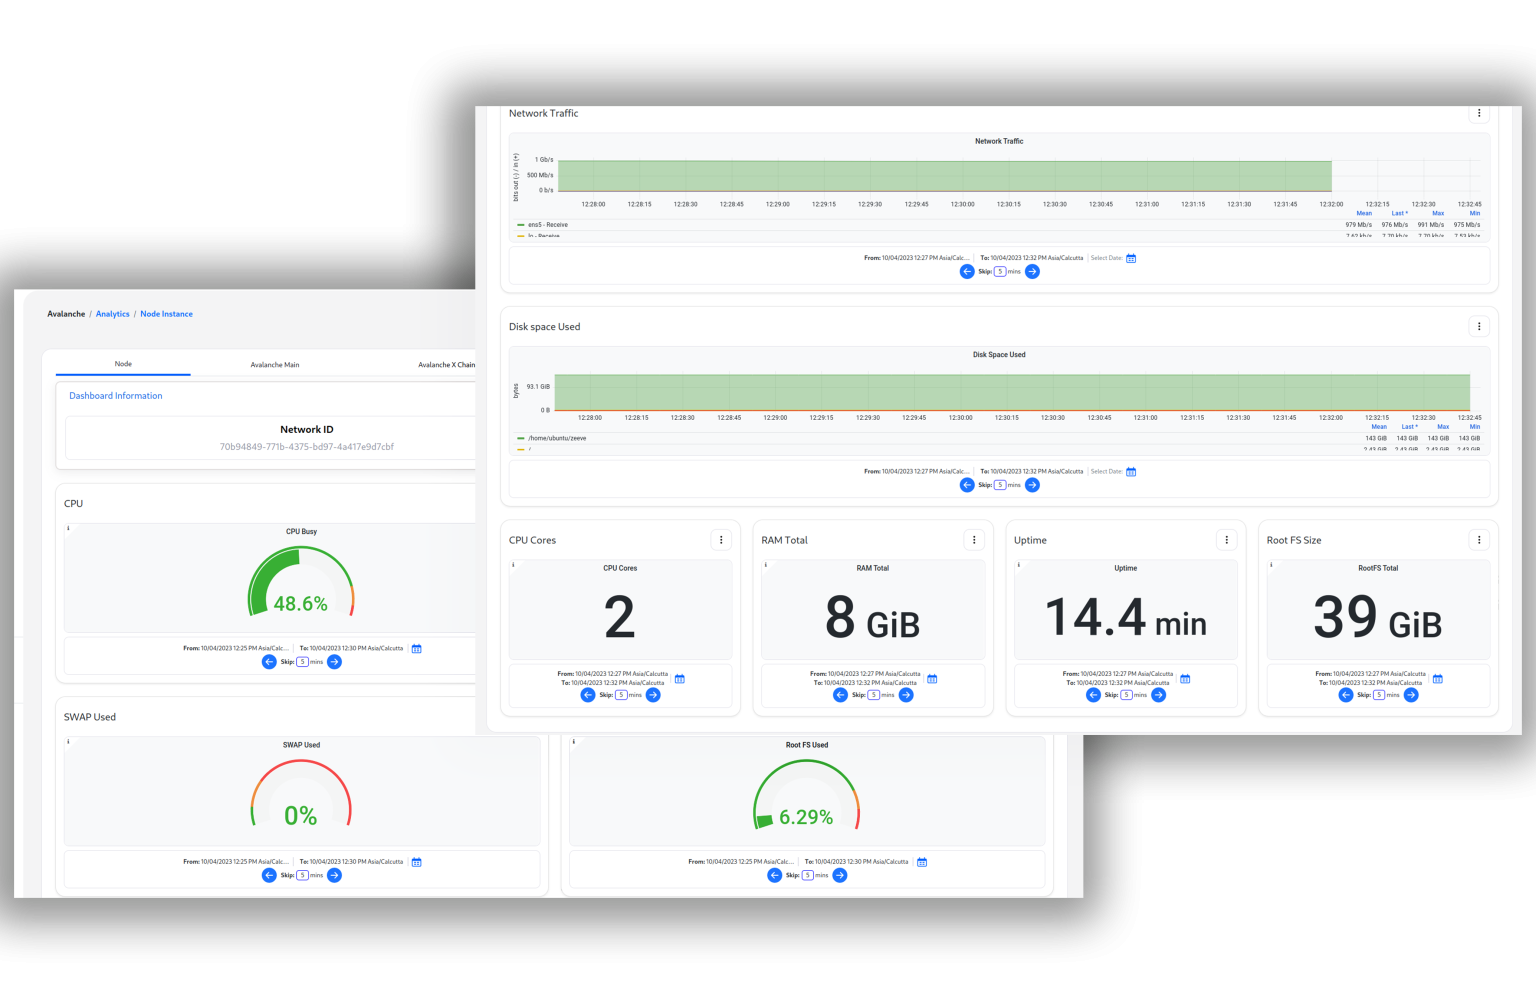Click the blue forward skip arrow under Root FS Used
1536x1004 pixels.
pyautogui.click(x=840, y=875)
